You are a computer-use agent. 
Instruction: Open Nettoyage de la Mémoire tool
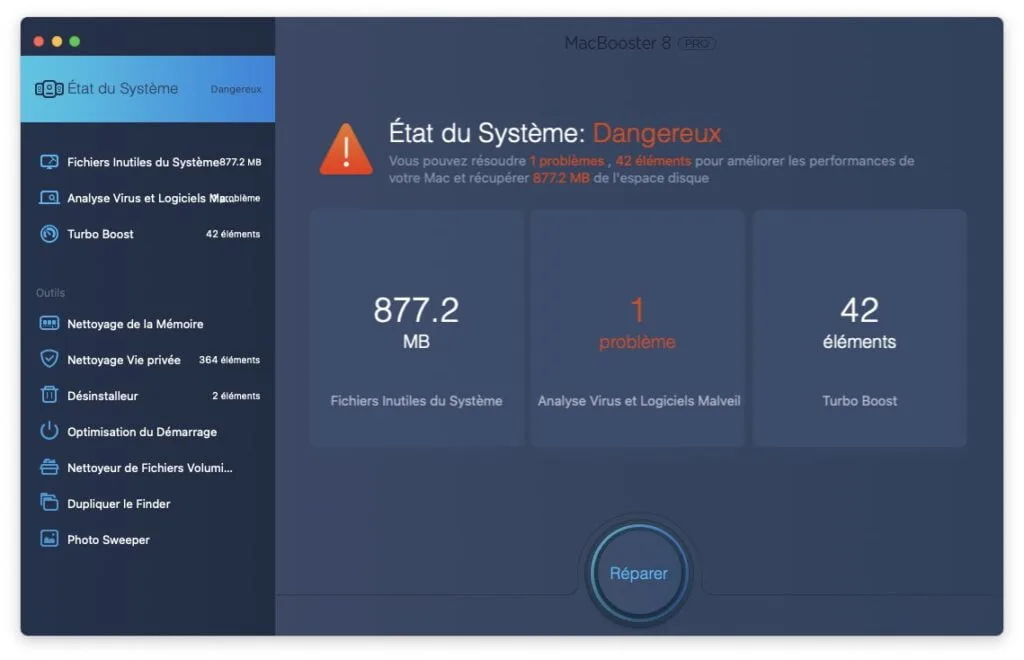pos(150,324)
